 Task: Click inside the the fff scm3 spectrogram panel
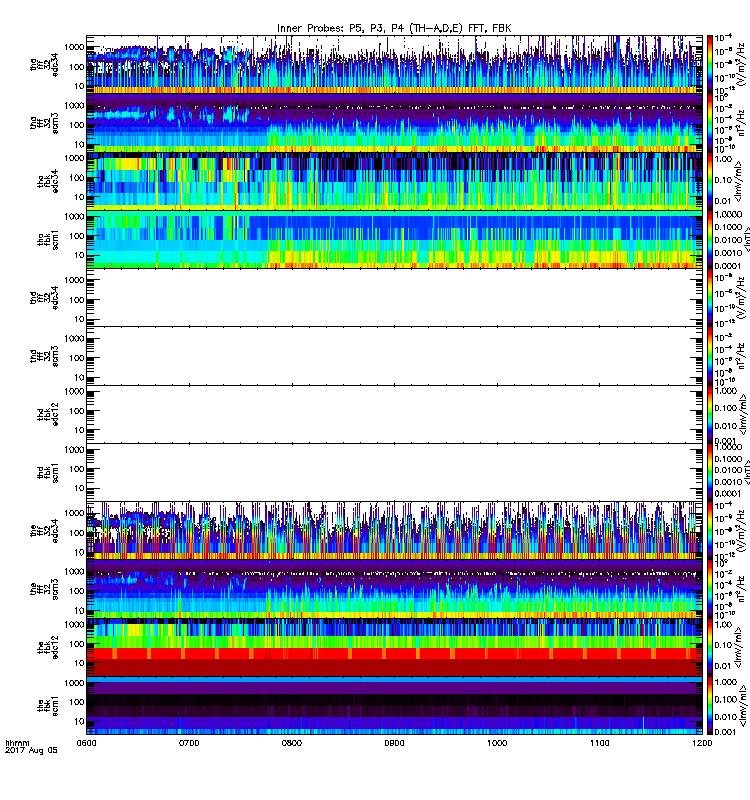pos(394,588)
